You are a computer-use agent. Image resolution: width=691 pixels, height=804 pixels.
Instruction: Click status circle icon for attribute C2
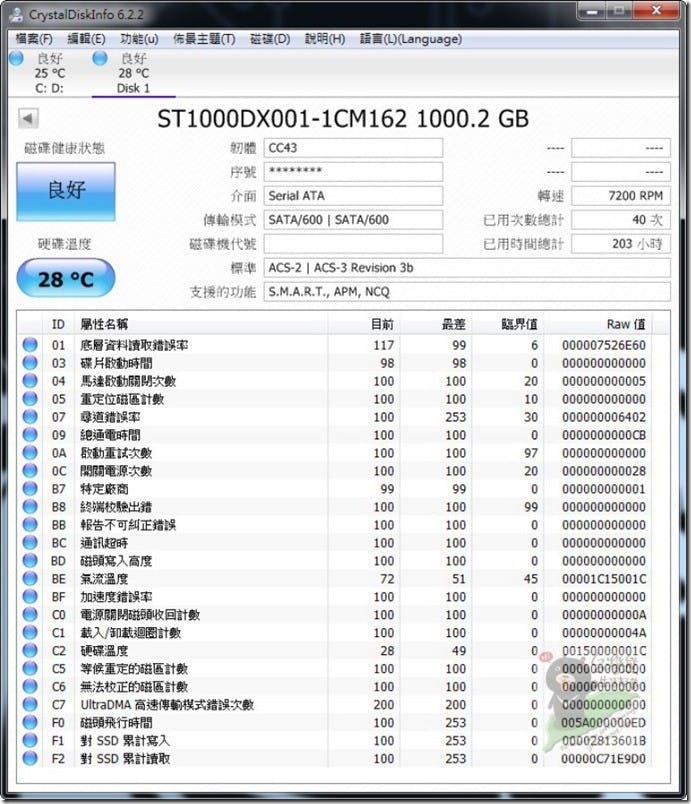(x=30, y=650)
